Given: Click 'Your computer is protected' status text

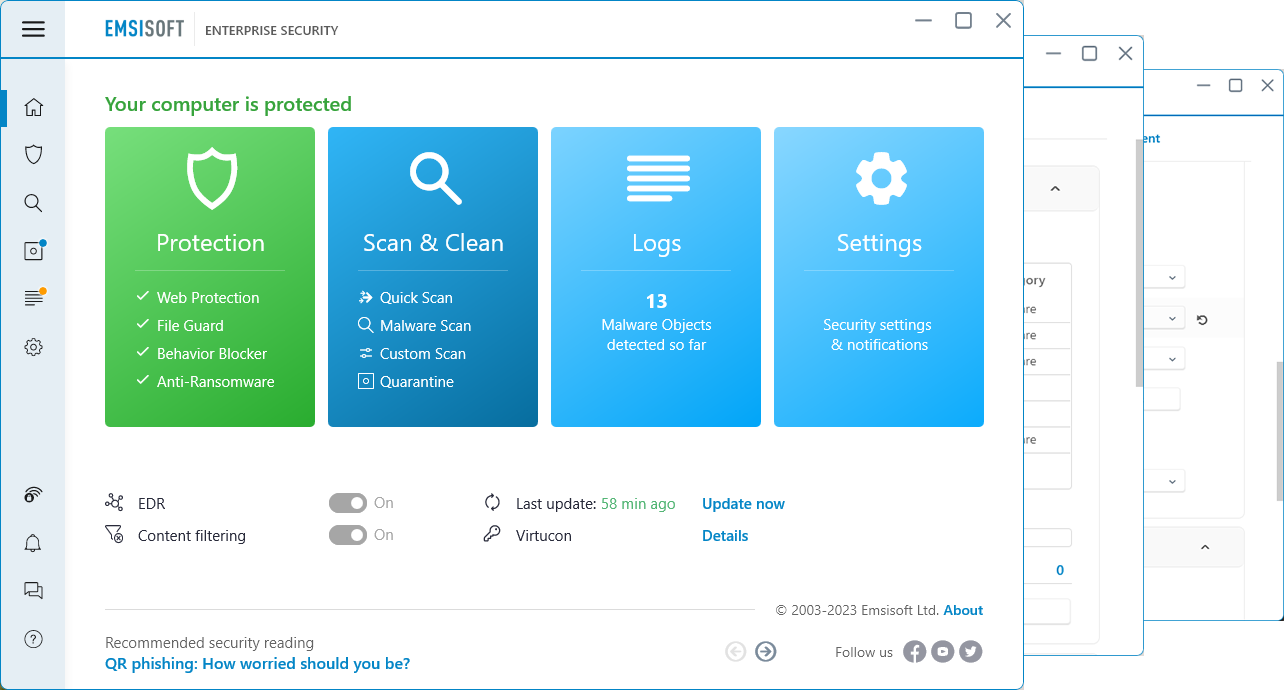Looking at the screenshot, I should tap(228, 104).
